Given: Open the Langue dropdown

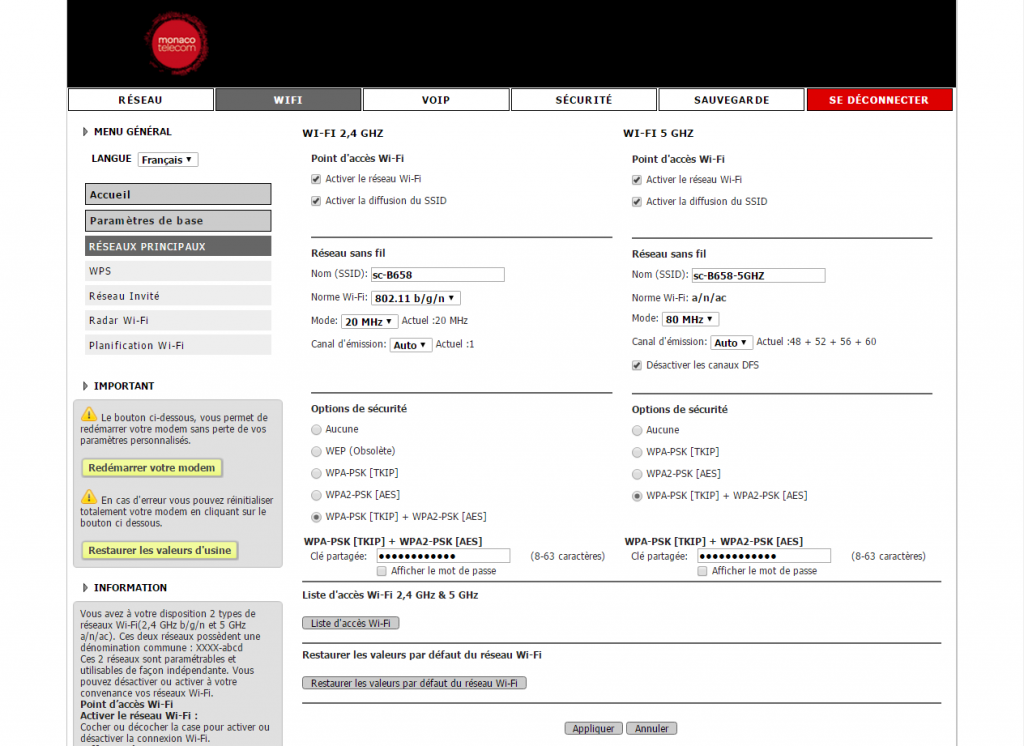Looking at the screenshot, I should tap(167, 159).
